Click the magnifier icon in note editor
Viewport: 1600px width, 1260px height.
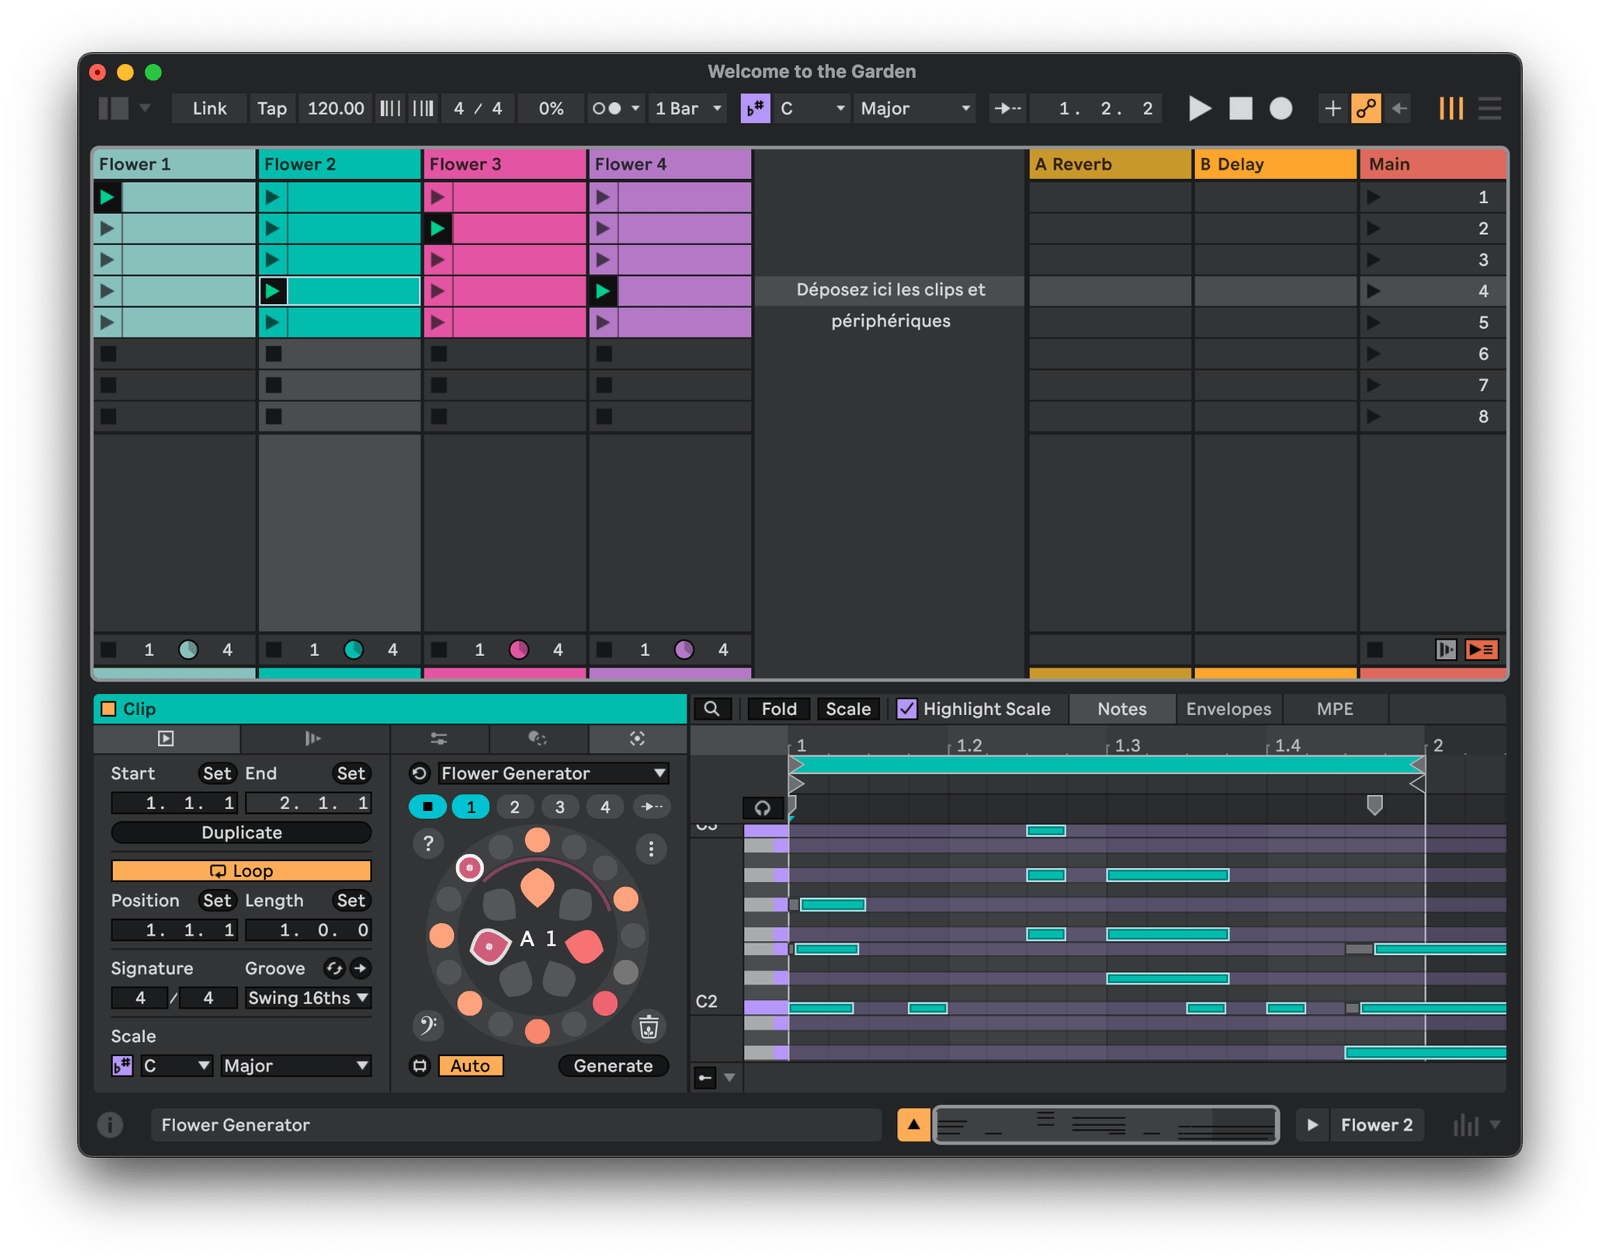712,709
